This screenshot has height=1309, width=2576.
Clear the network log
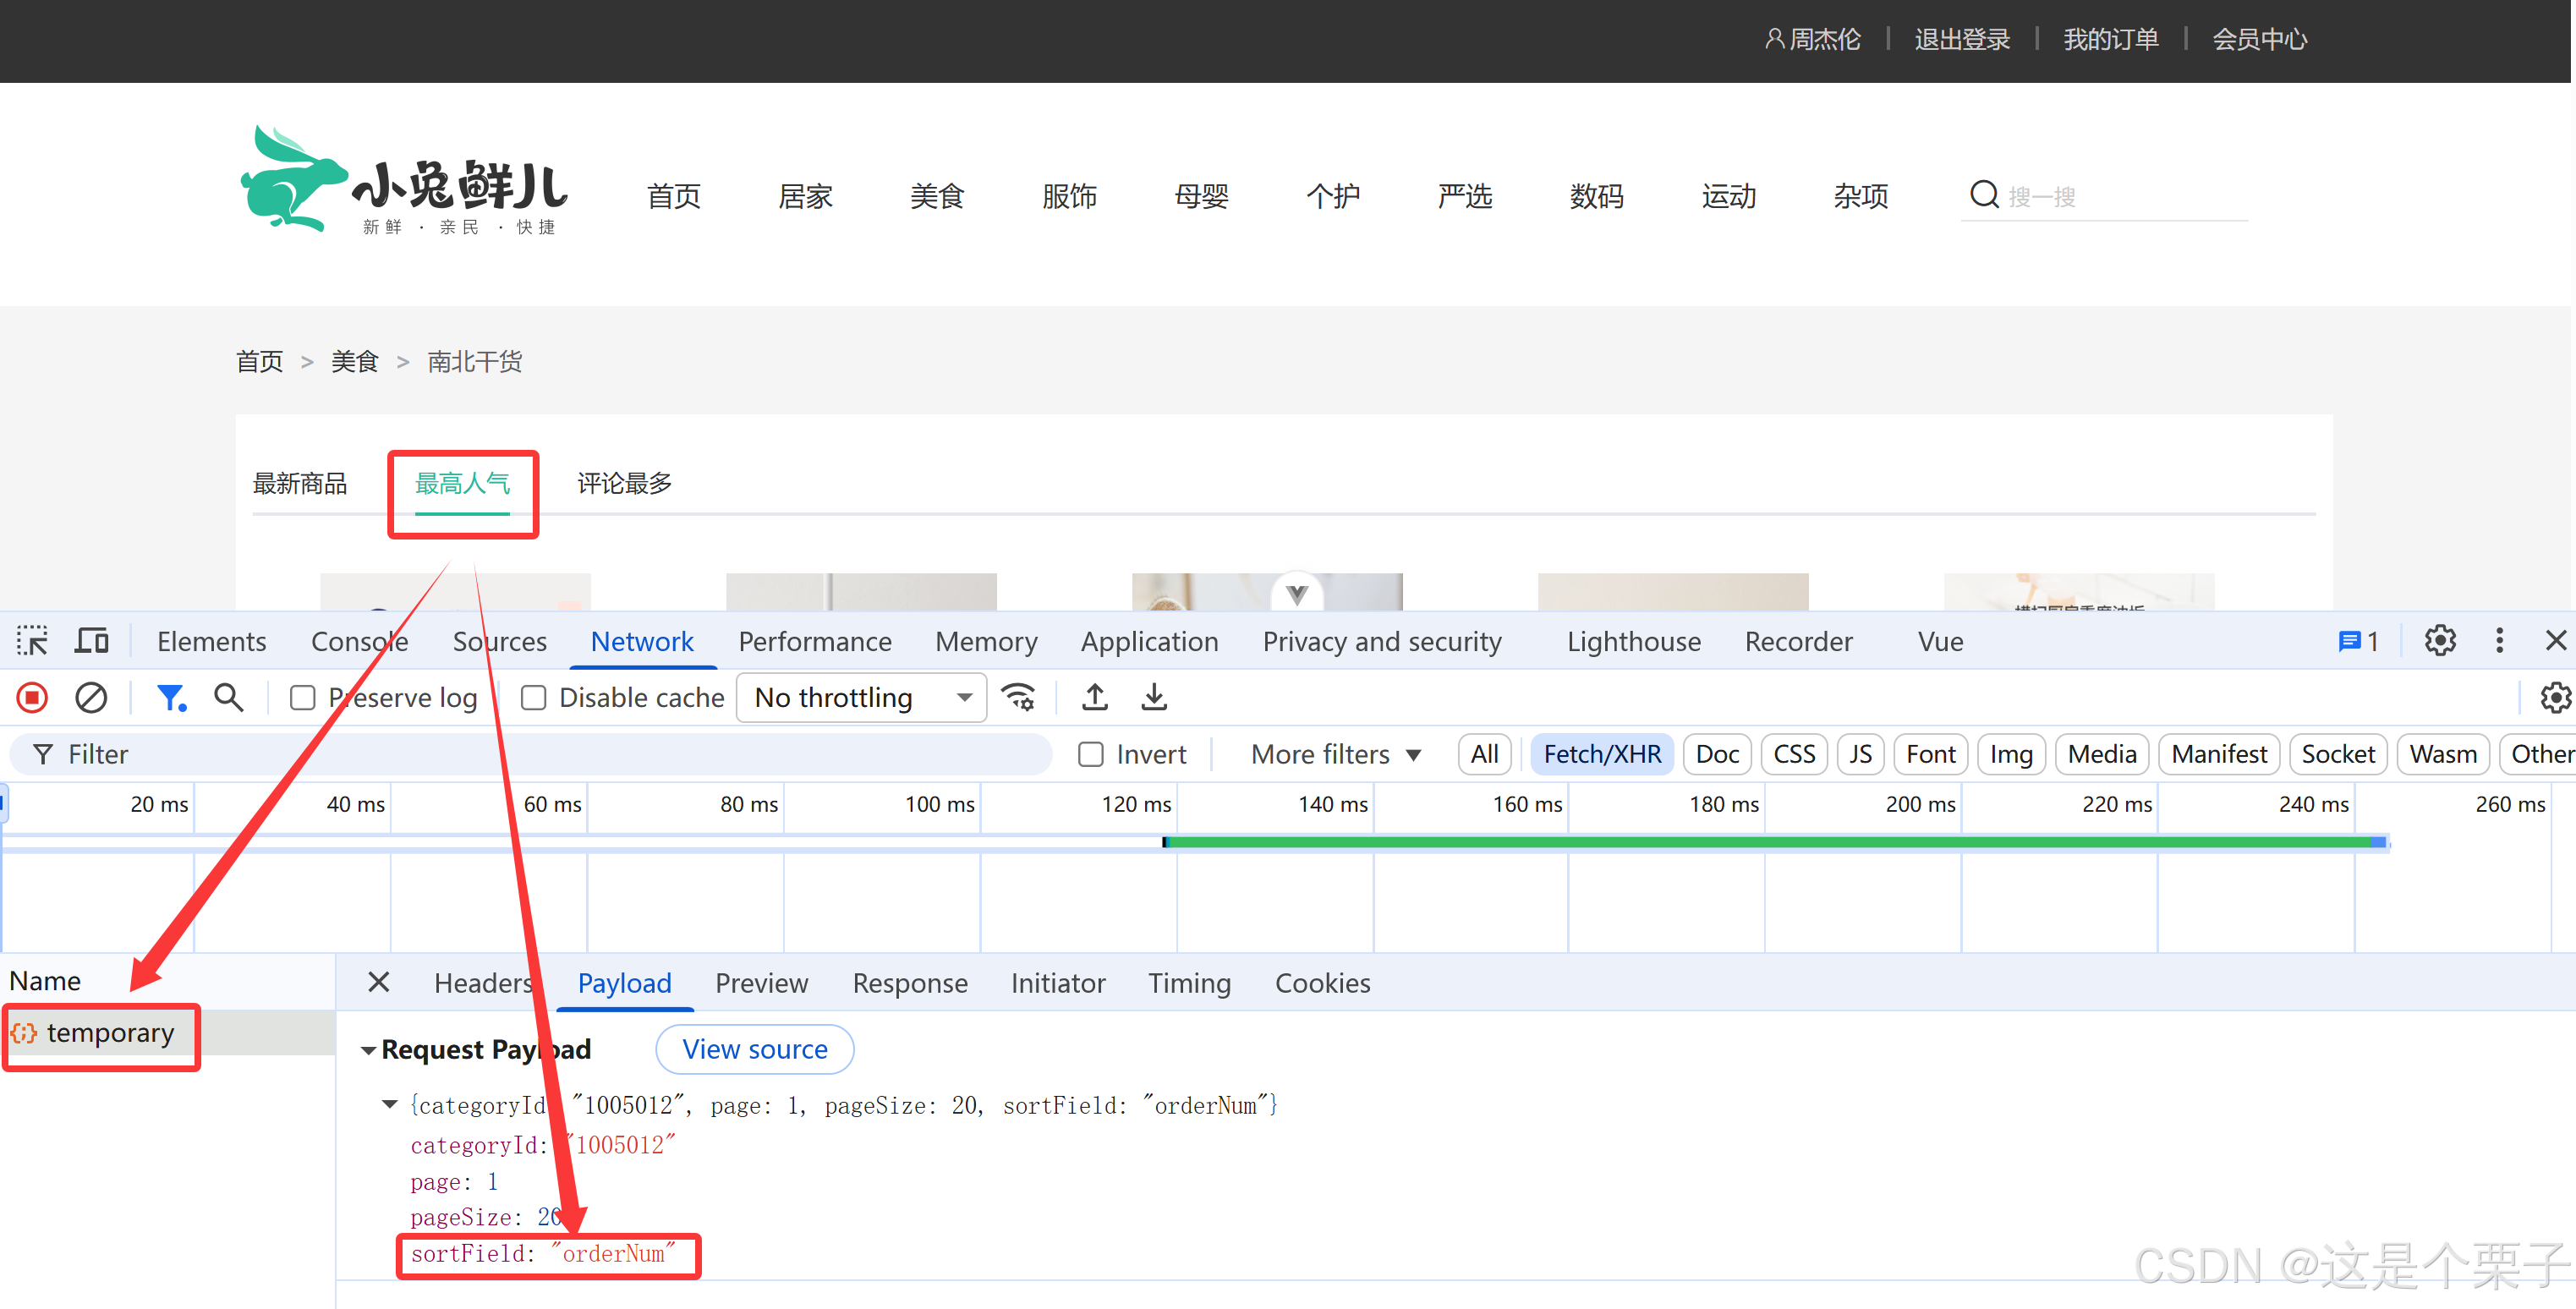91,697
